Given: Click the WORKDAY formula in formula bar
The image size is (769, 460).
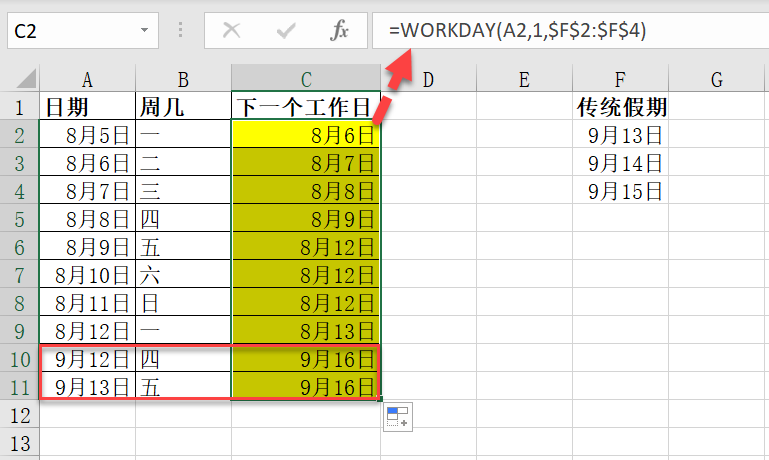Looking at the screenshot, I should pos(518,31).
